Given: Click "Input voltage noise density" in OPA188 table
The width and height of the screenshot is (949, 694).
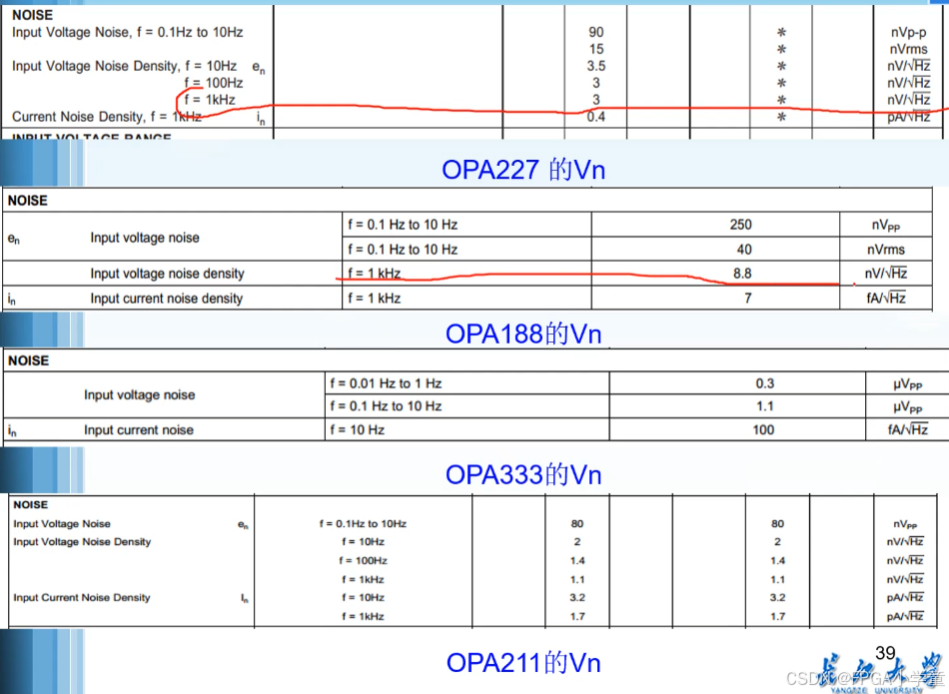Looking at the screenshot, I should coord(168,273).
